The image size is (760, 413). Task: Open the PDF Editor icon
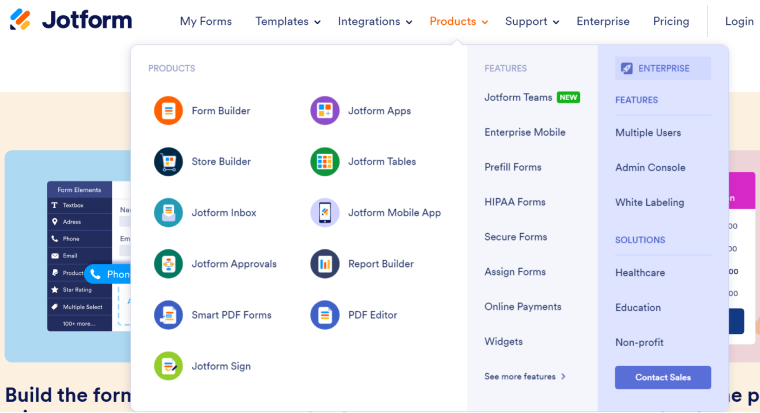click(x=325, y=315)
